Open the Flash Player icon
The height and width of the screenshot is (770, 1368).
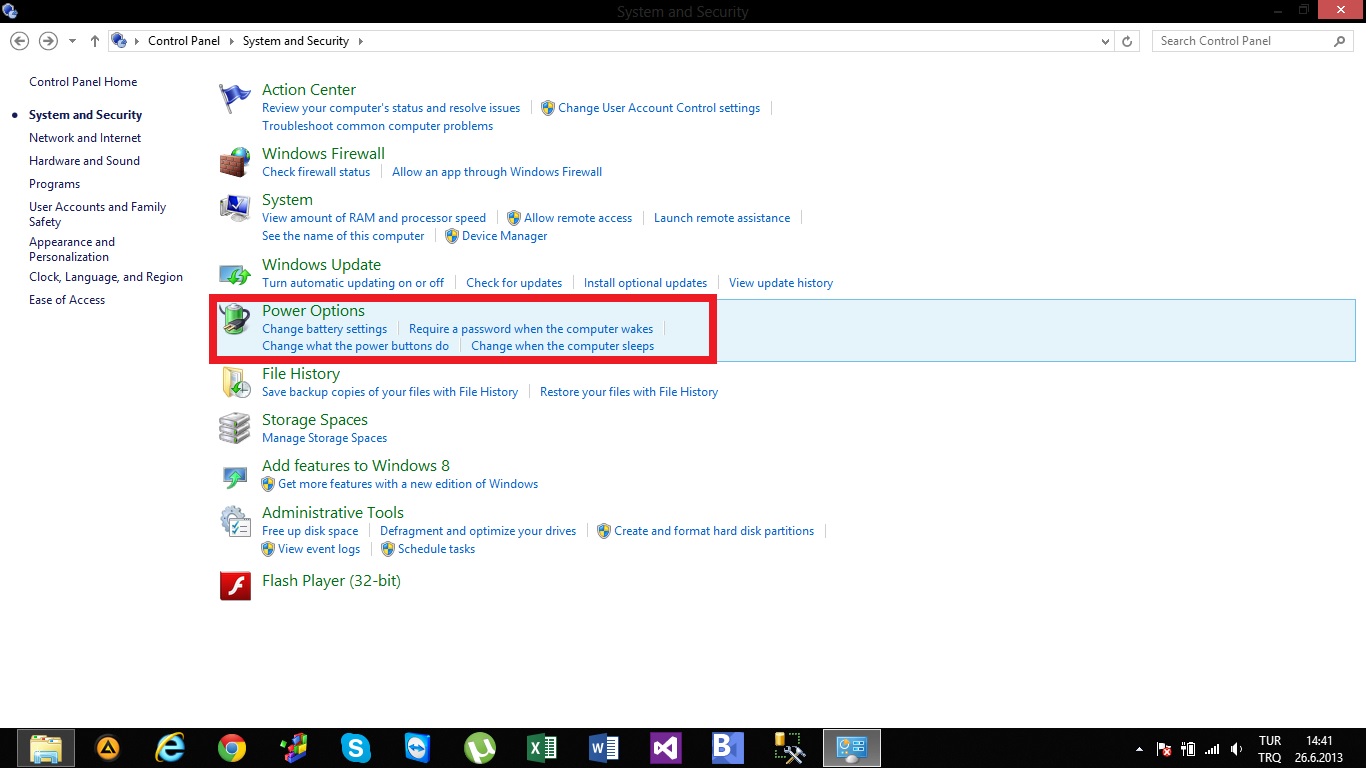[234, 585]
